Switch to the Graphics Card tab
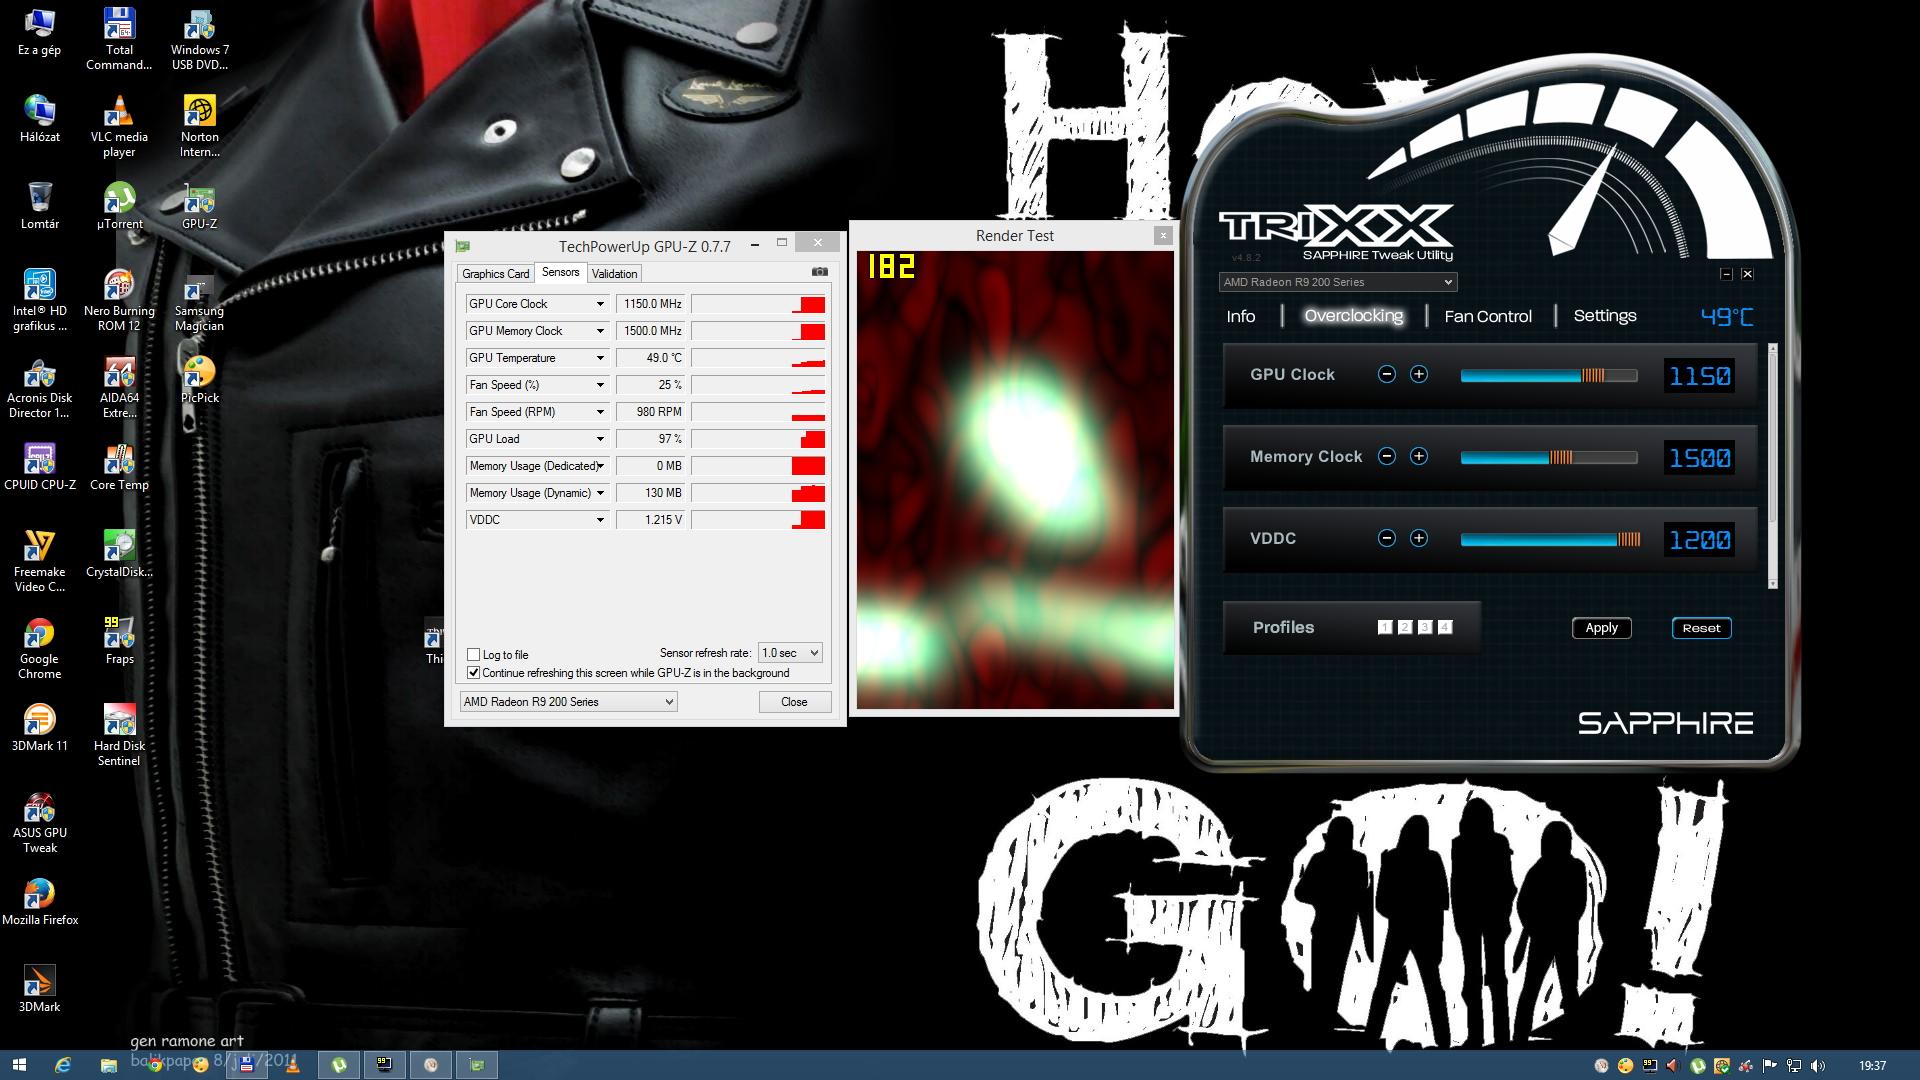The image size is (1920, 1080). point(495,274)
